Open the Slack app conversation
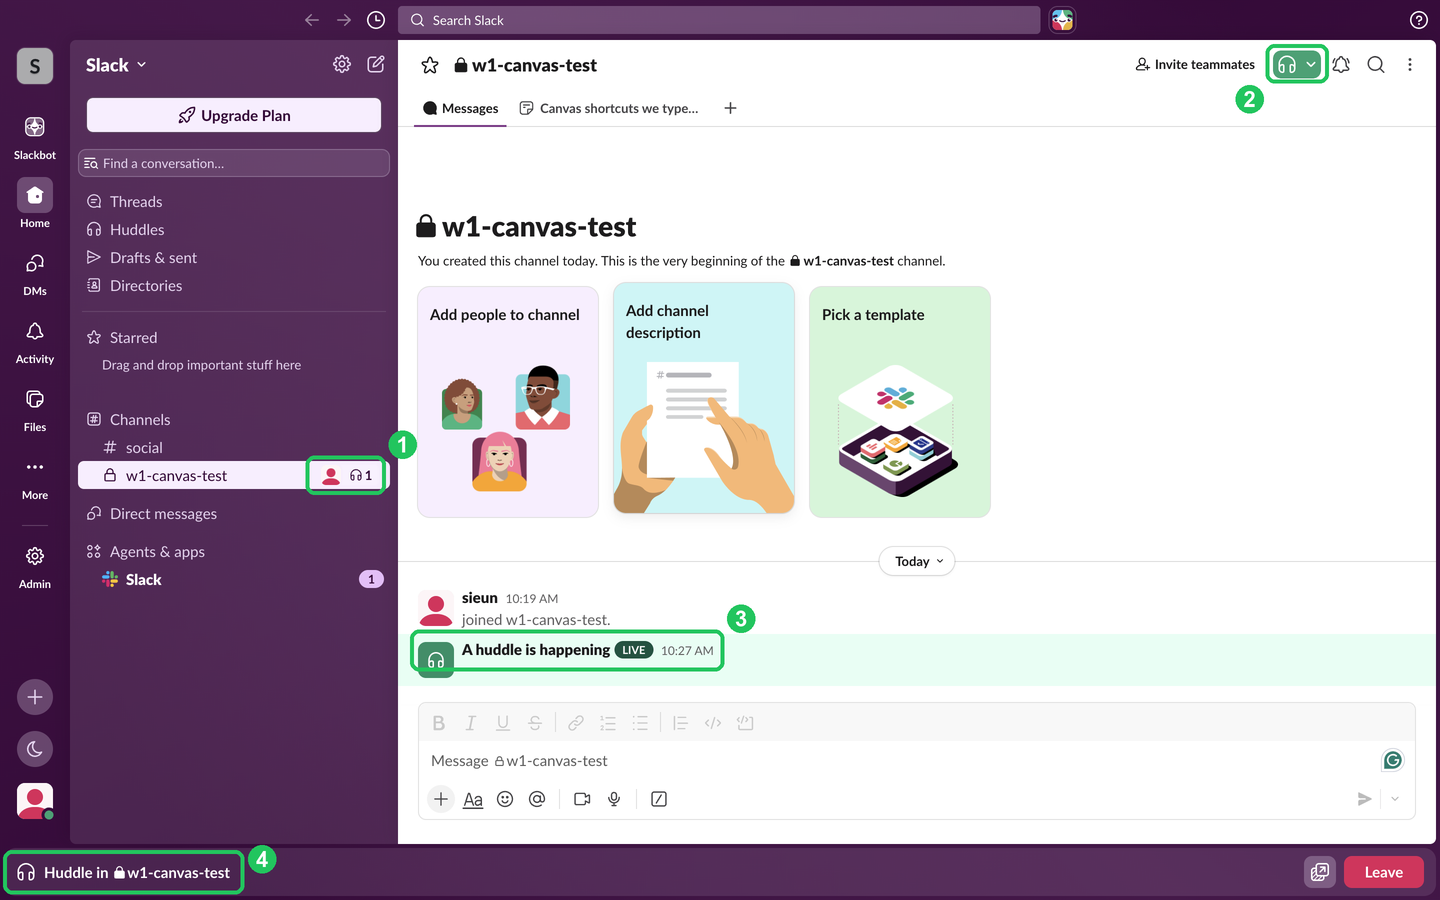 pos(234,579)
